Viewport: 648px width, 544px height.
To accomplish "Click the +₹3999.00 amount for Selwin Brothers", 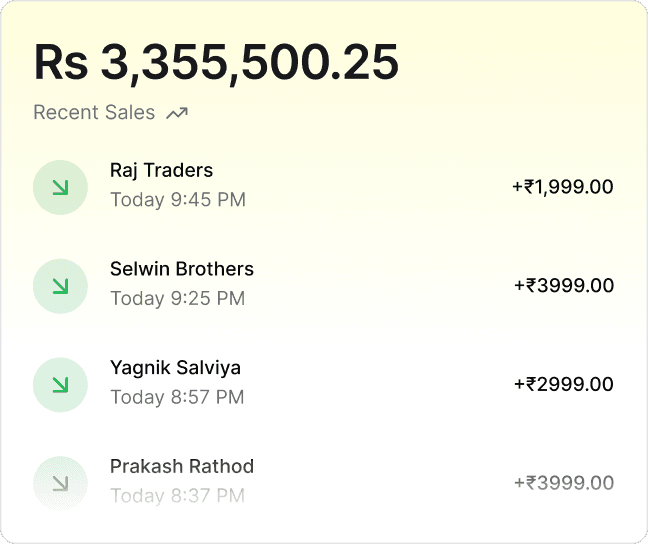I will [563, 285].
